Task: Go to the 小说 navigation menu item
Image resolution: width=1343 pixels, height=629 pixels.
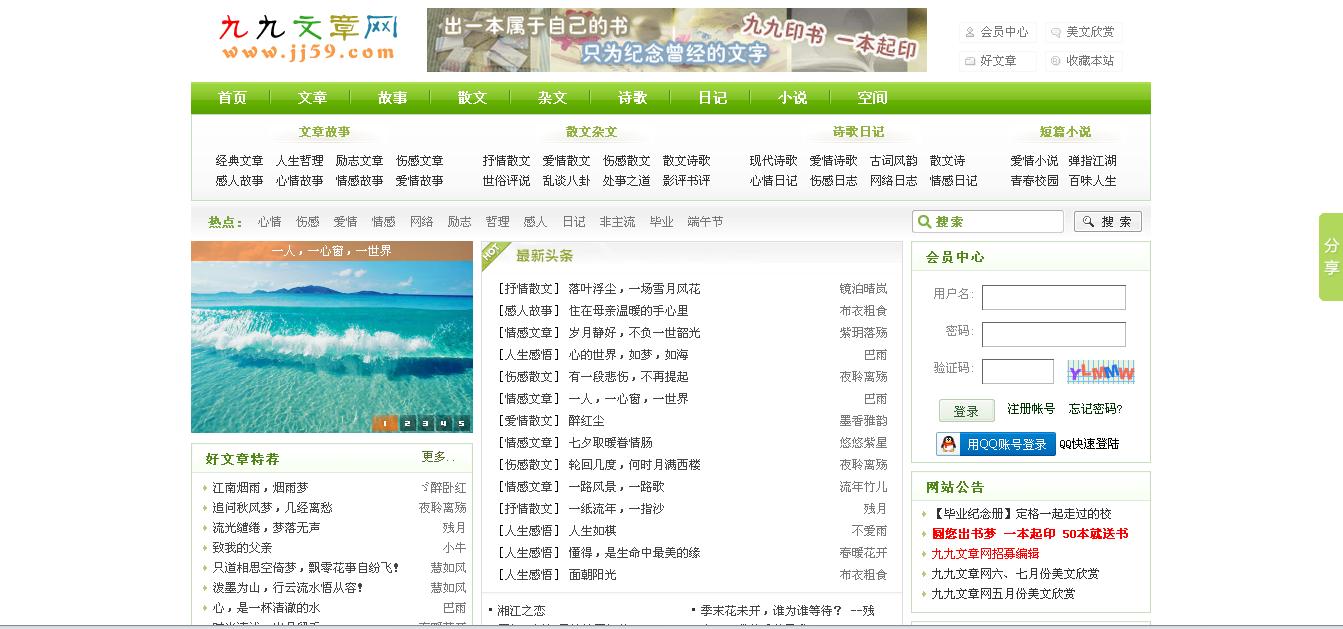Action: 792,98
